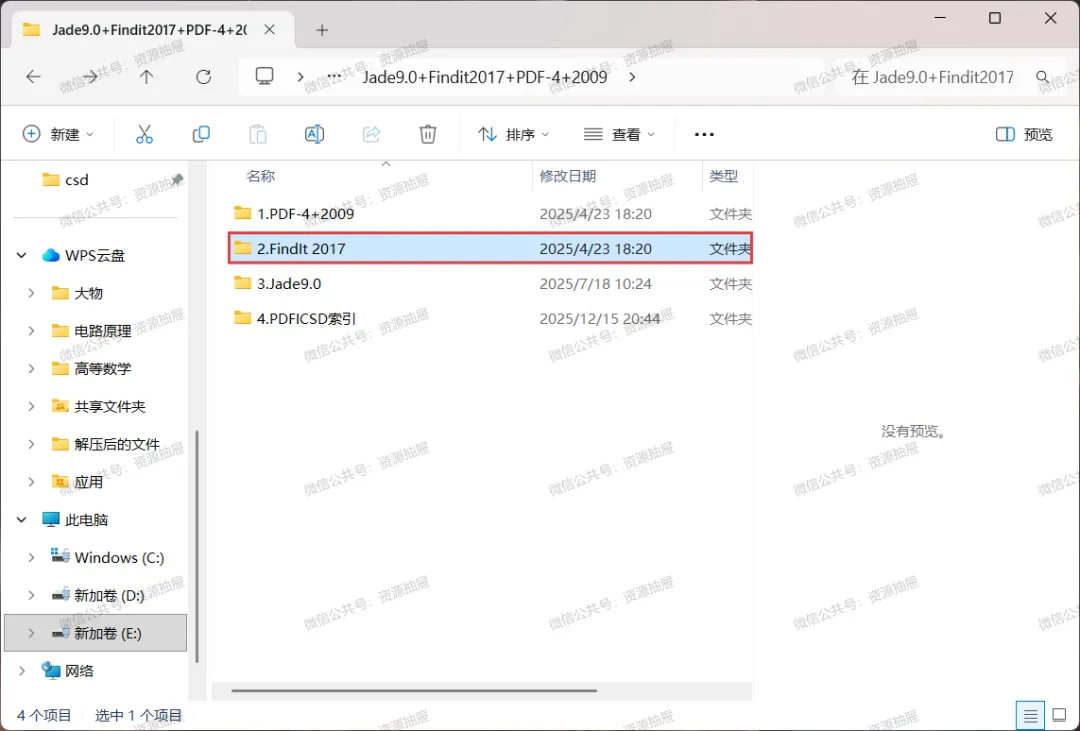Image resolution: width=1080 pixels, height=731 pixels.
Task: Select 共享文件夹 in navigation pane
Action: click(x=99, y=406)
